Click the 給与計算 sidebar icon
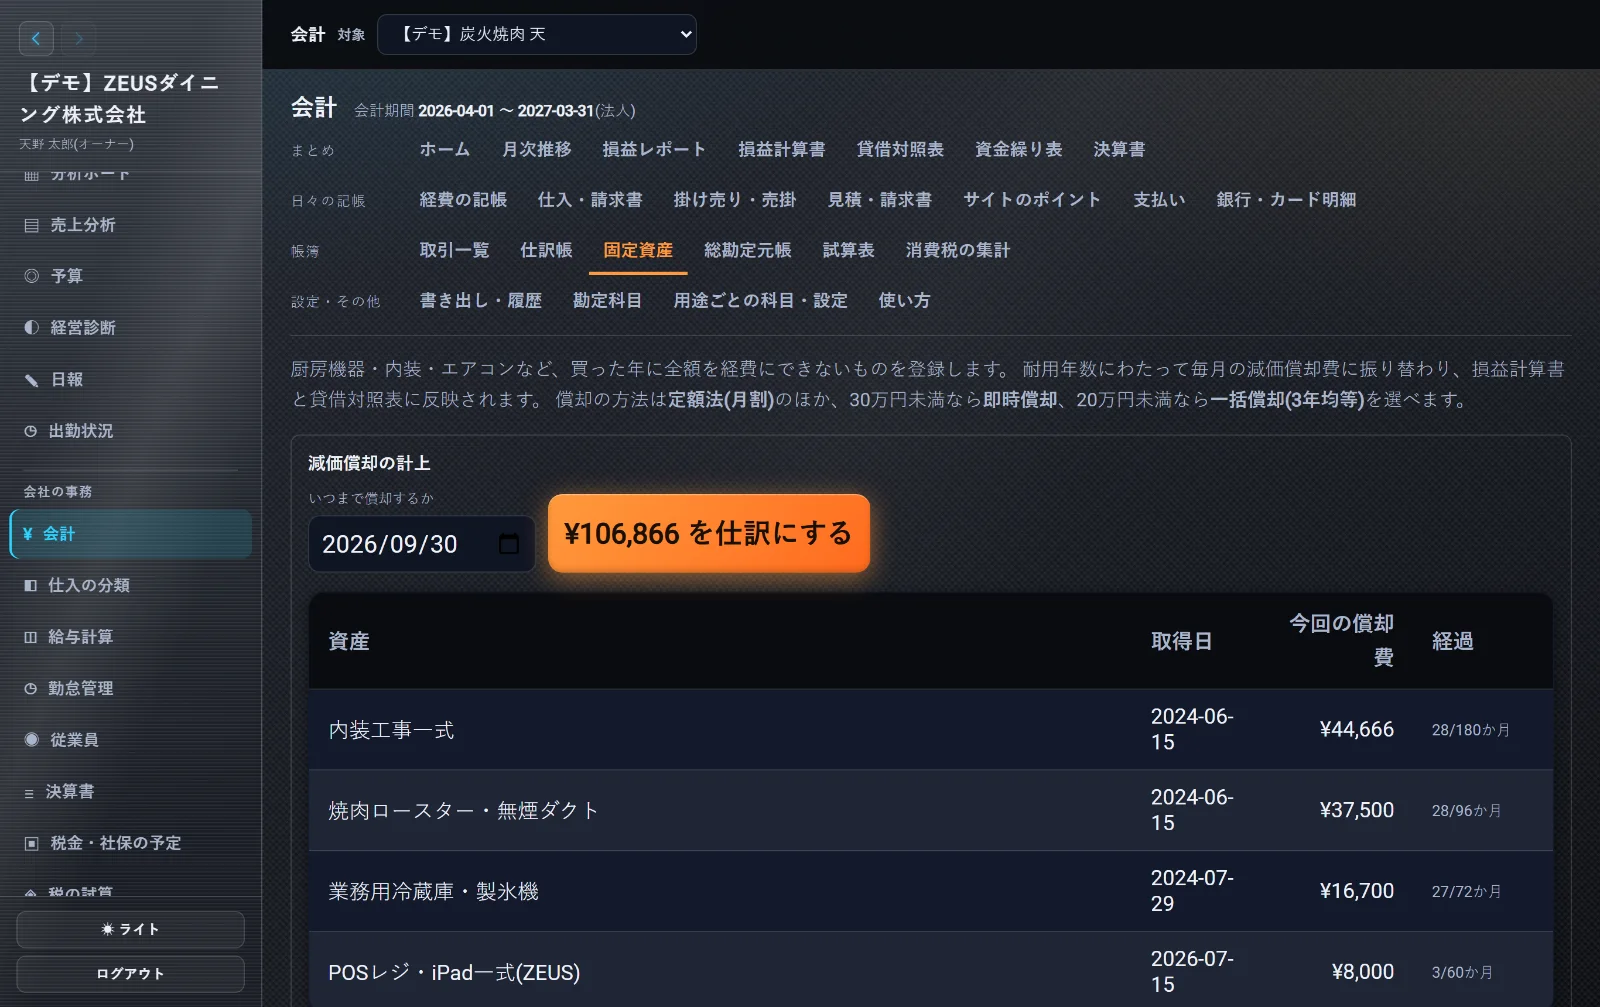Image resolution: width=1600 pixels, height=1007 pixels. (31, 637)
